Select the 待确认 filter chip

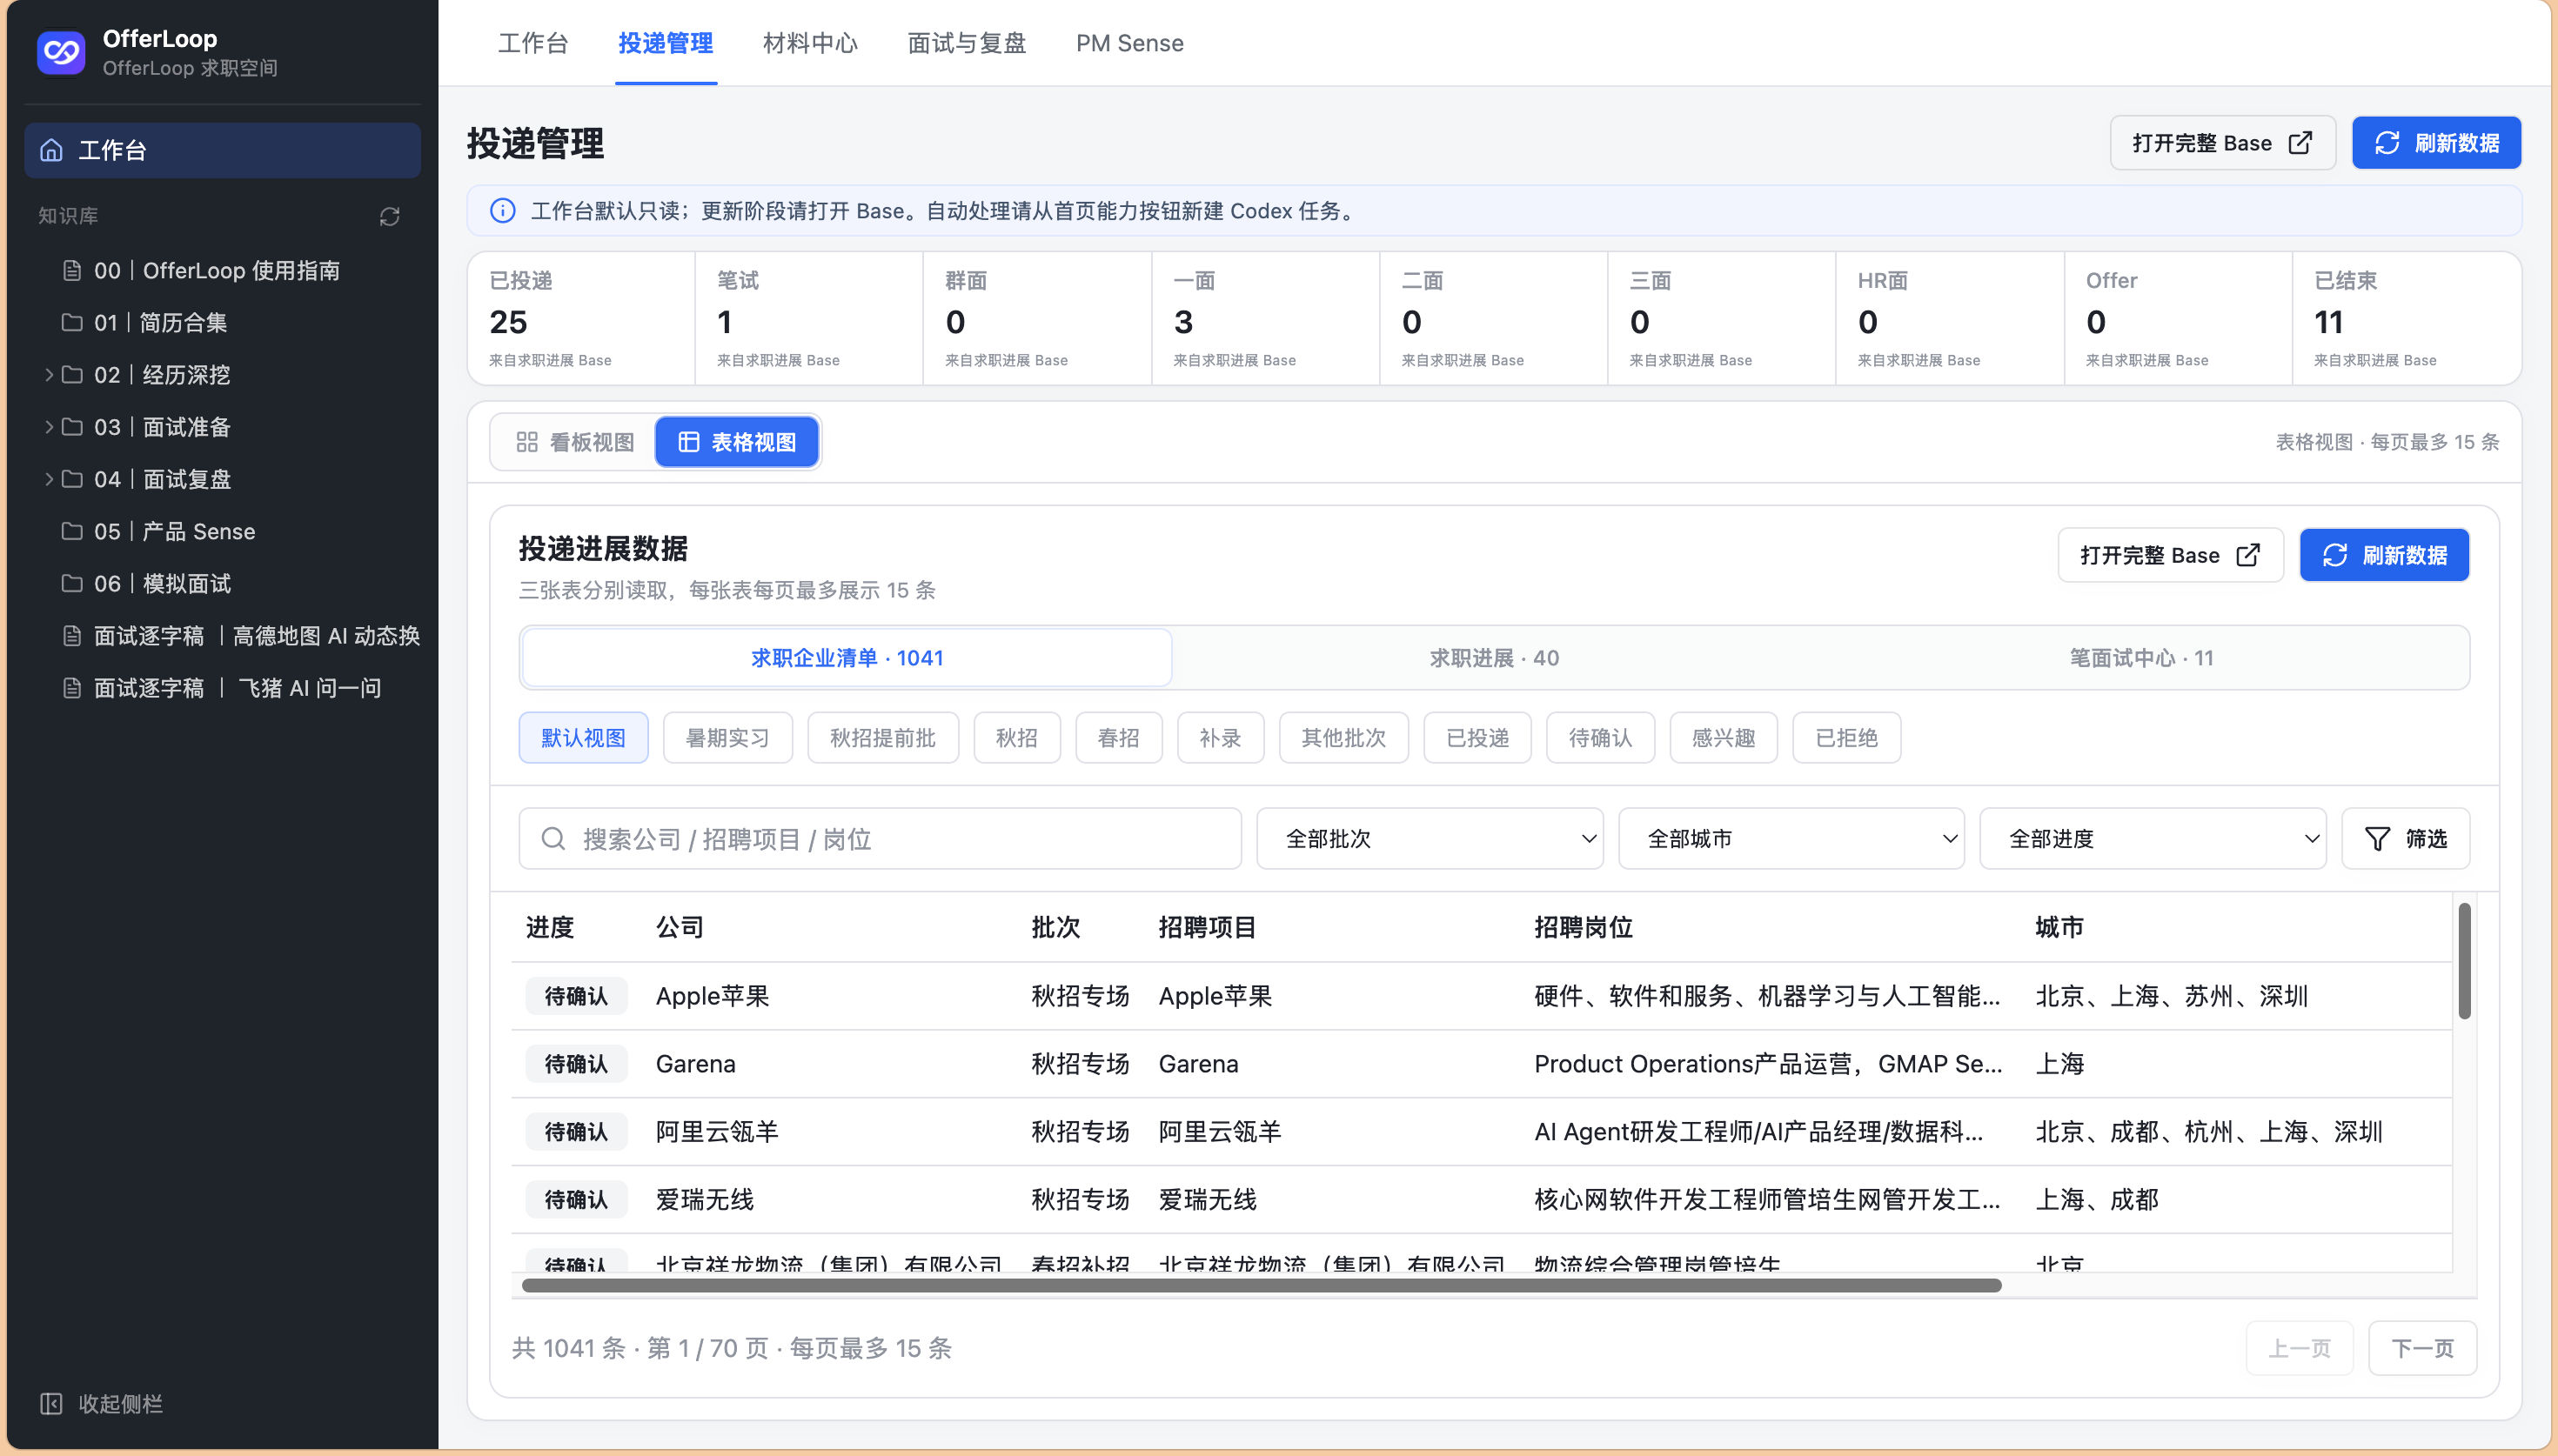1600,738
